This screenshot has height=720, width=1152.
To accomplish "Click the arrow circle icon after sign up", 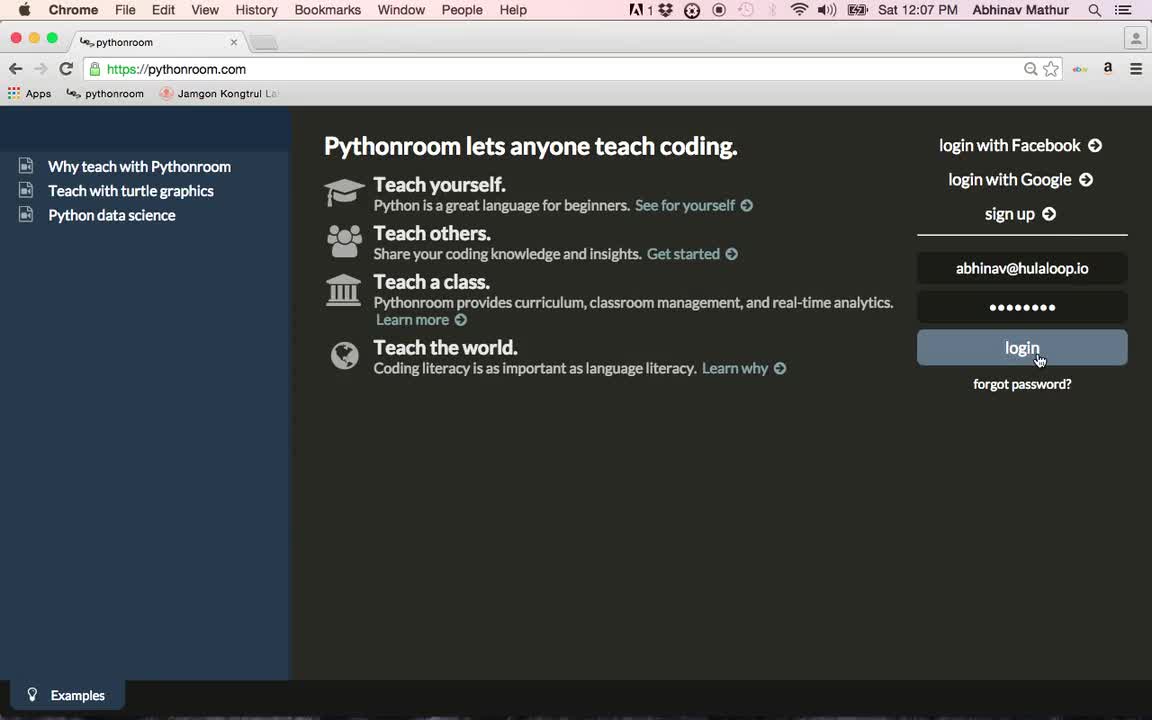I will 1049,214.
